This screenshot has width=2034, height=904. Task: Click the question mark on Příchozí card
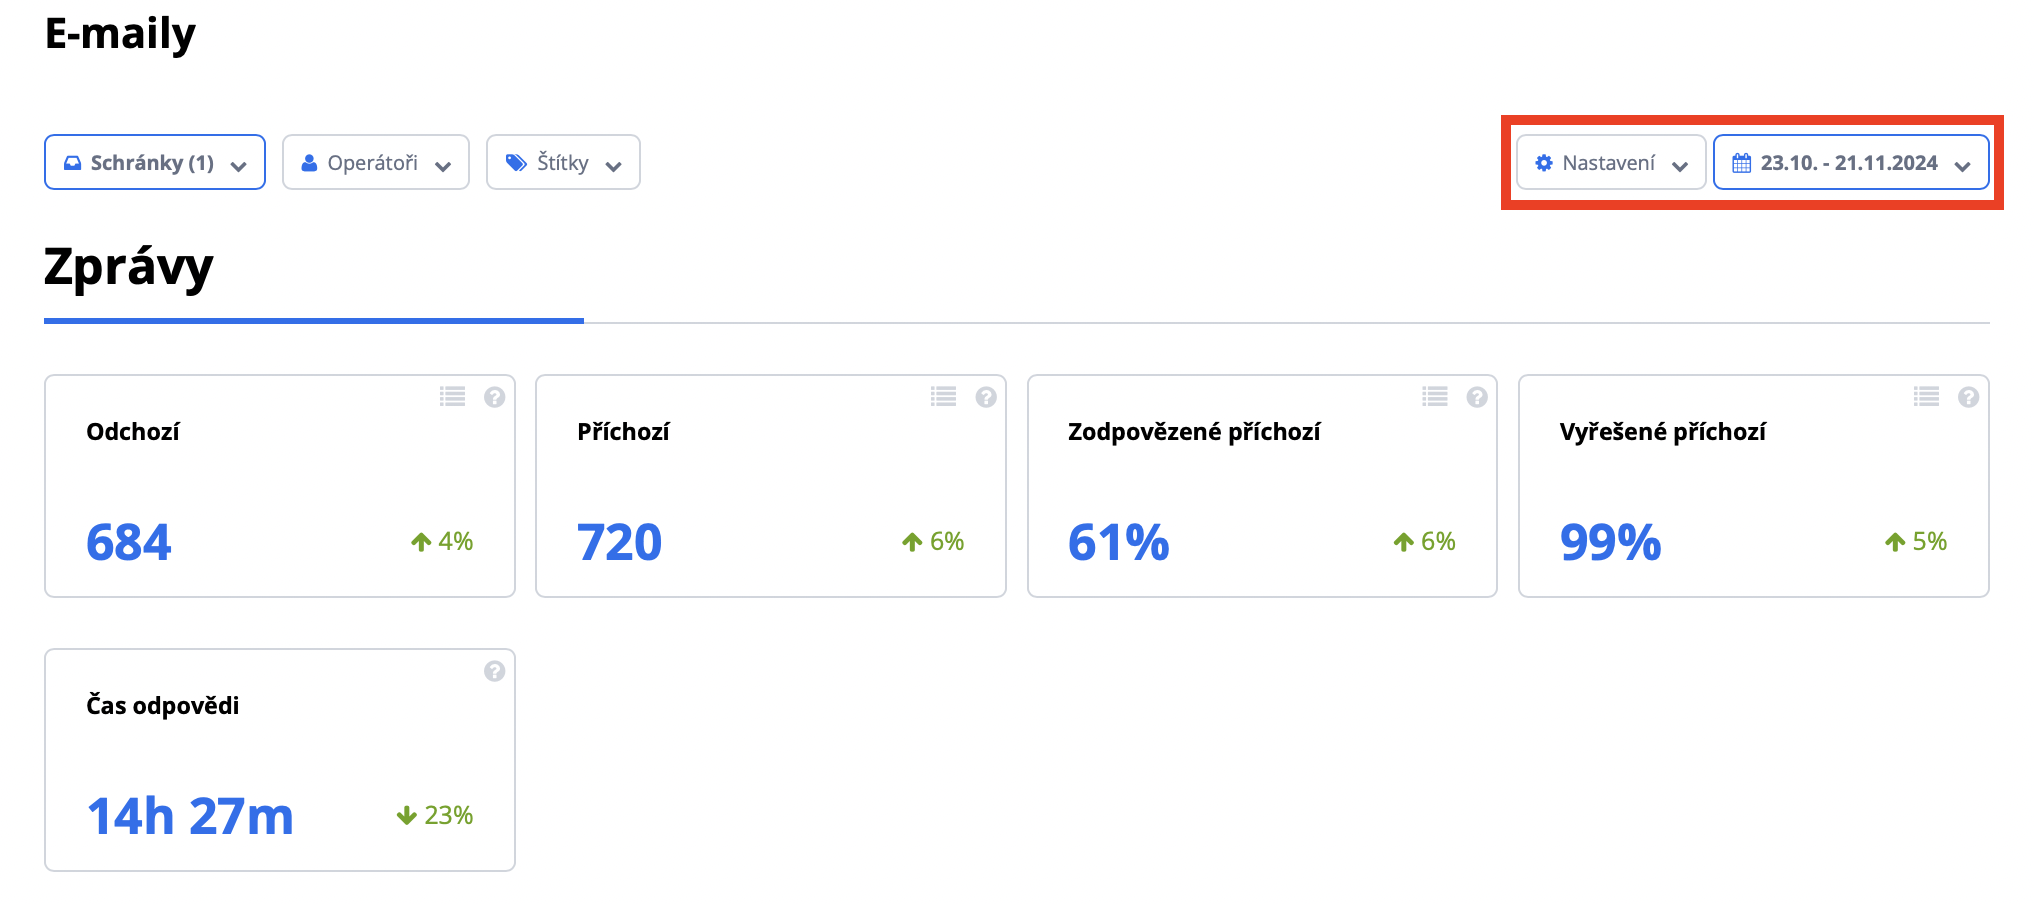pyautogui.click(x=986, y=397)
